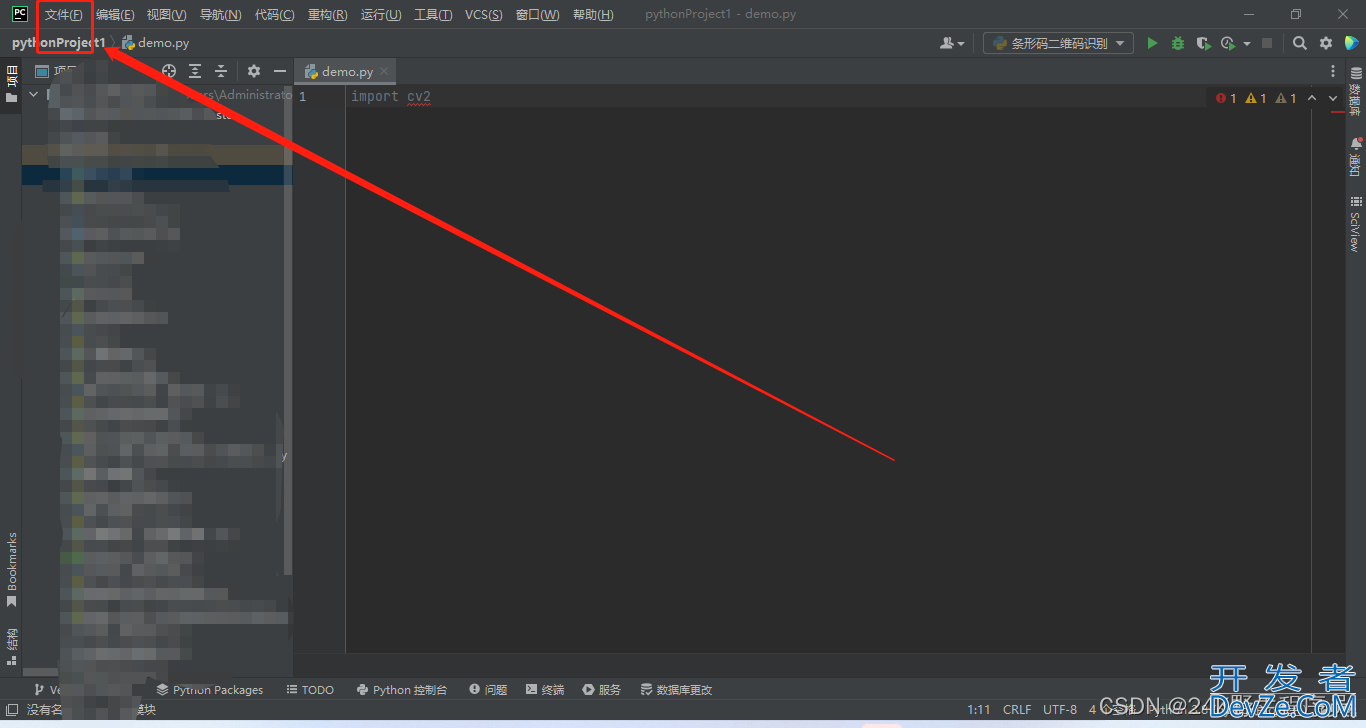
Task: Click demo.py breadcrumb in navigation bar
Action: point(156,43)
